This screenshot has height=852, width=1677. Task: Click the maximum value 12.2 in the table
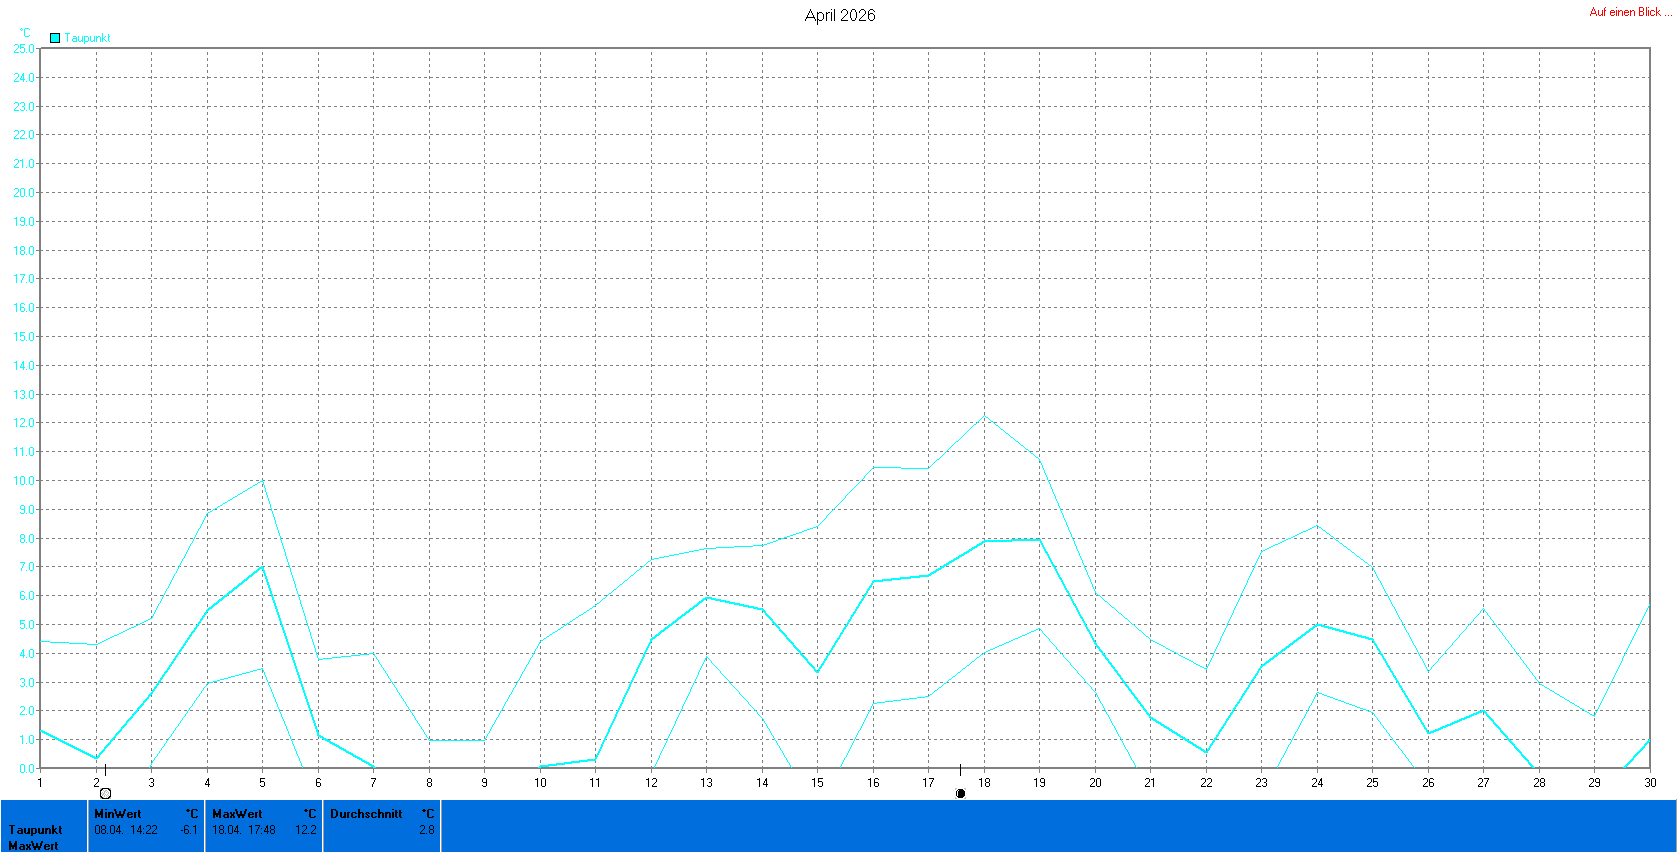tap(306, 830)
